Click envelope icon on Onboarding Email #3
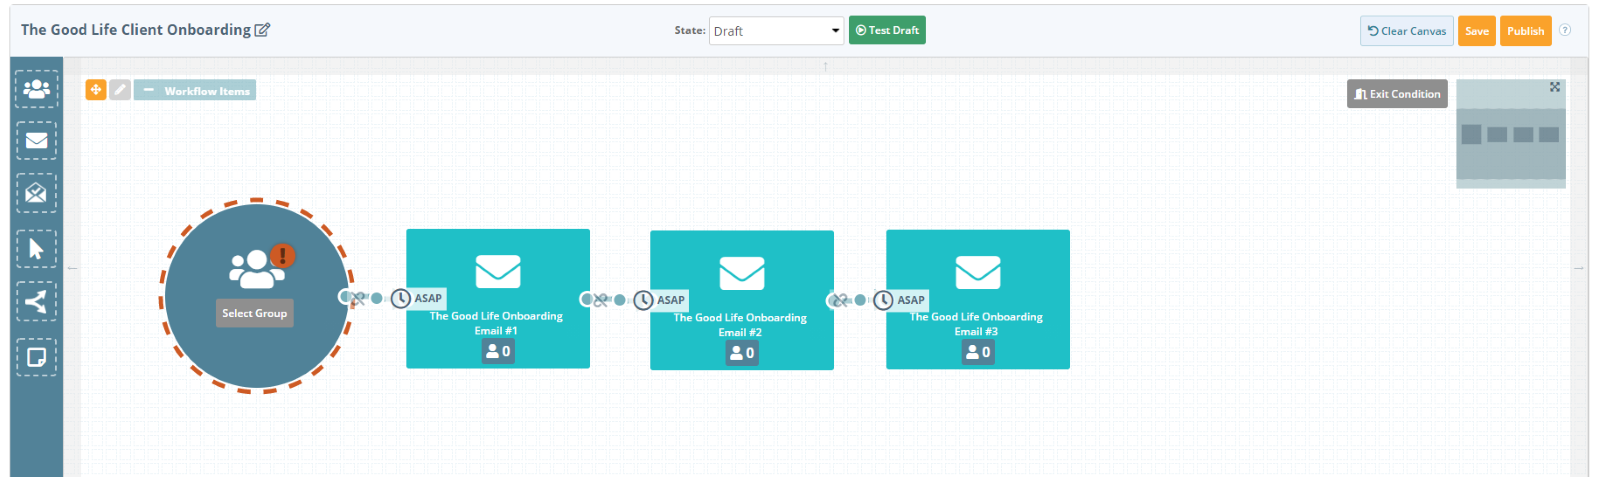The image size is (1600, 477). tap(978, 272)
